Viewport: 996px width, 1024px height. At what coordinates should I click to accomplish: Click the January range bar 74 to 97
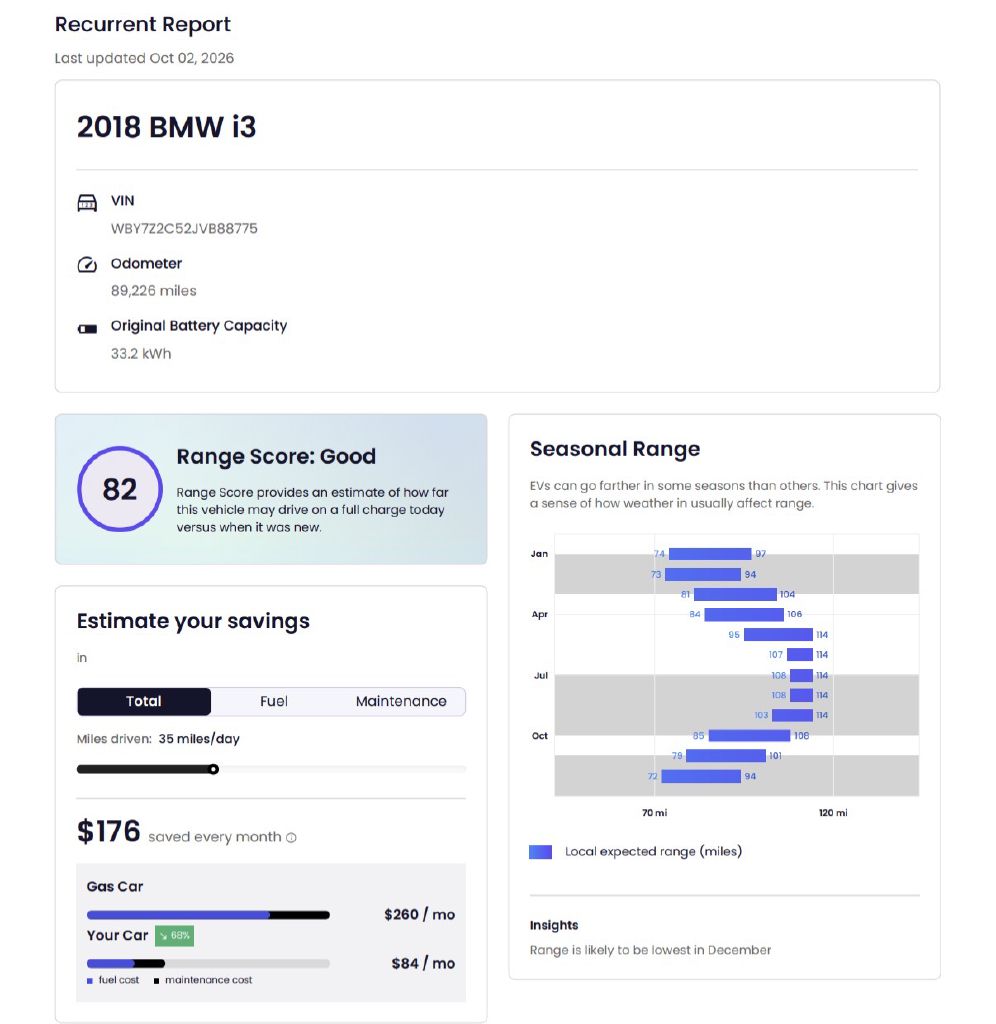tap(710, 554)
